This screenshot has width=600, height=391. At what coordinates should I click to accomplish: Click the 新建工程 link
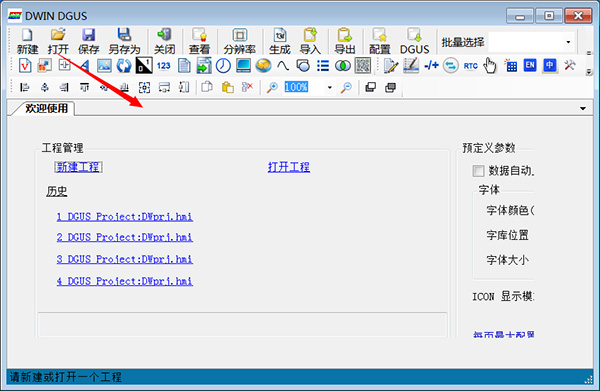coord(78,167)
